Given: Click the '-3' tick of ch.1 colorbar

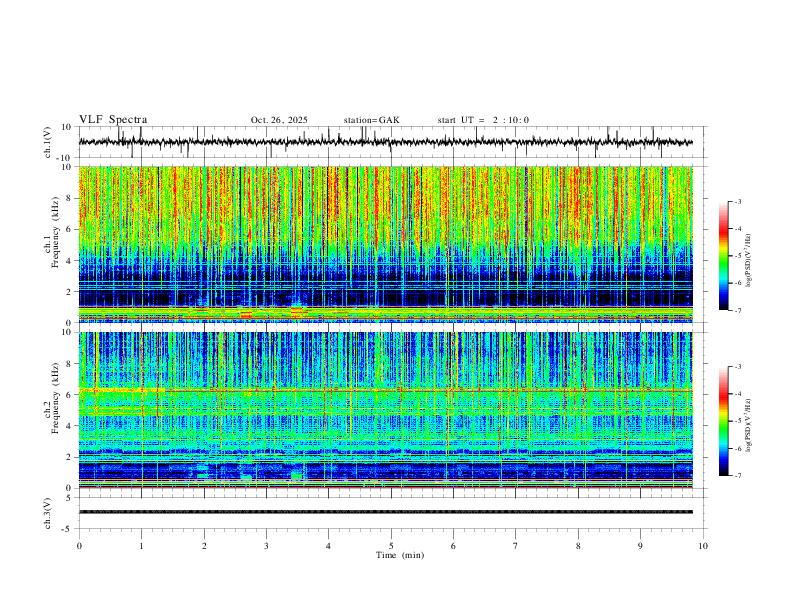Looking at the screenshot, I should click(737, 201).
